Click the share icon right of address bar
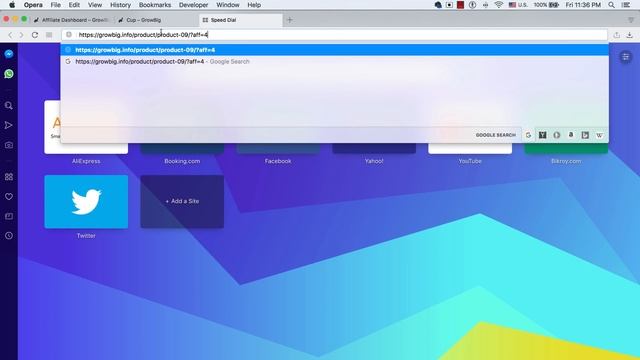 [616, 35]
